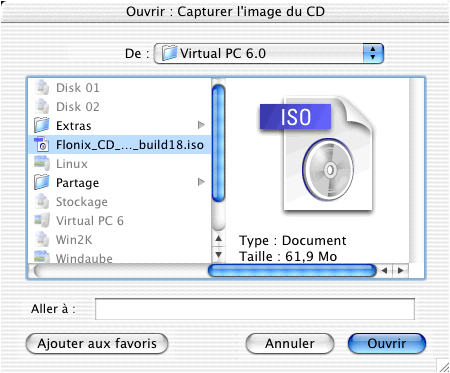Image resolution: width=450 pixels, height=373 pixels.
Task: Click the Win2K label
Action: coord(74,240)
